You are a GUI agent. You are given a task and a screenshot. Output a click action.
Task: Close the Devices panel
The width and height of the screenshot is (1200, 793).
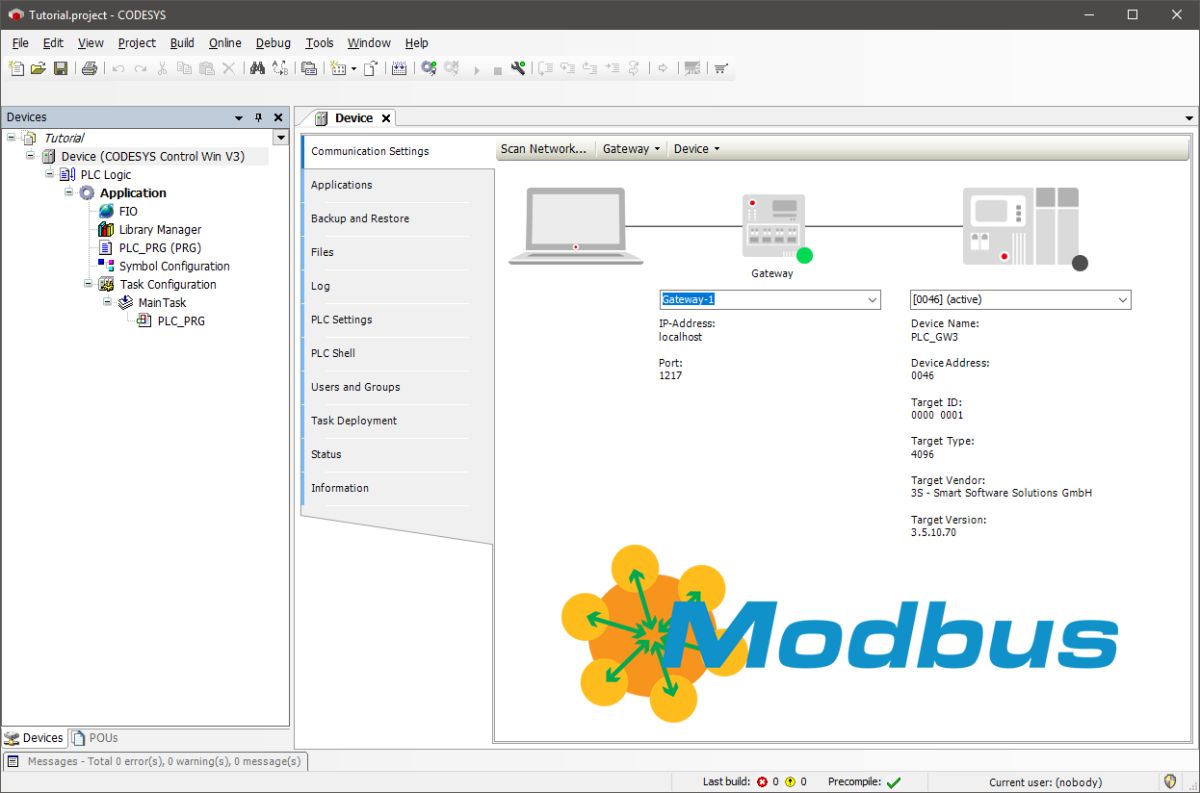(278, 117)
